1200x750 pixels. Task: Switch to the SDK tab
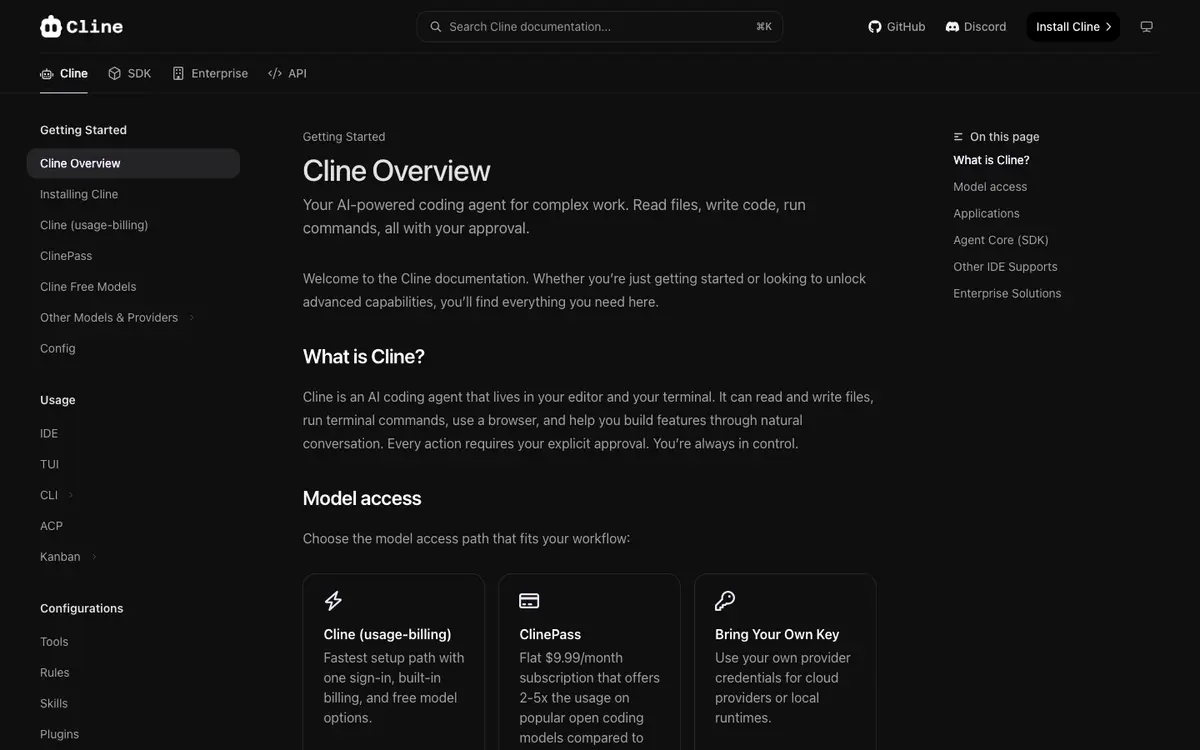(x=130, y=74)
